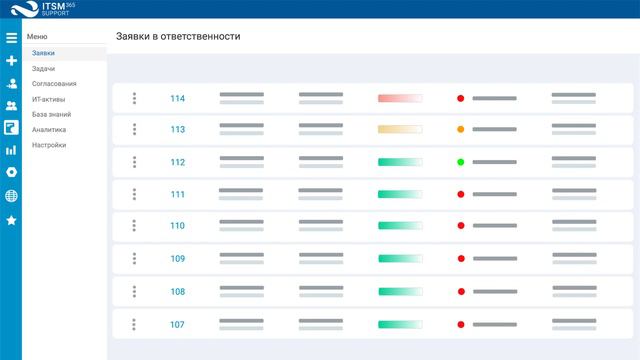Open База знаний menu item
640x360 pixels.
coord(51,114)
